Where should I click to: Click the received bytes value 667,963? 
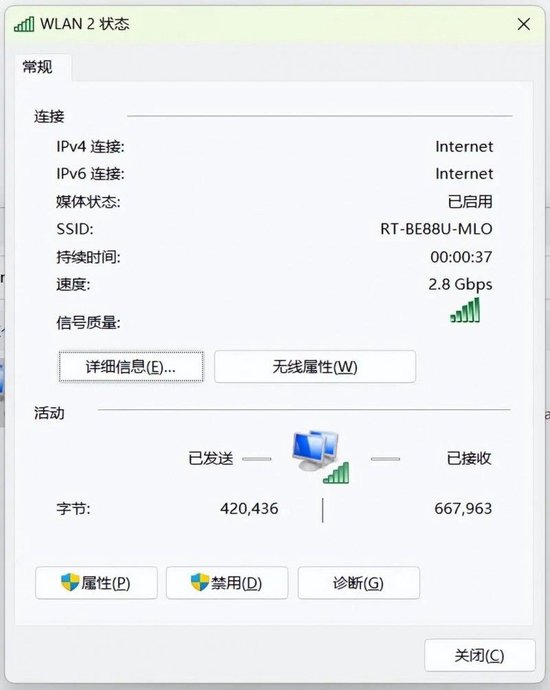tap(463, 509)
